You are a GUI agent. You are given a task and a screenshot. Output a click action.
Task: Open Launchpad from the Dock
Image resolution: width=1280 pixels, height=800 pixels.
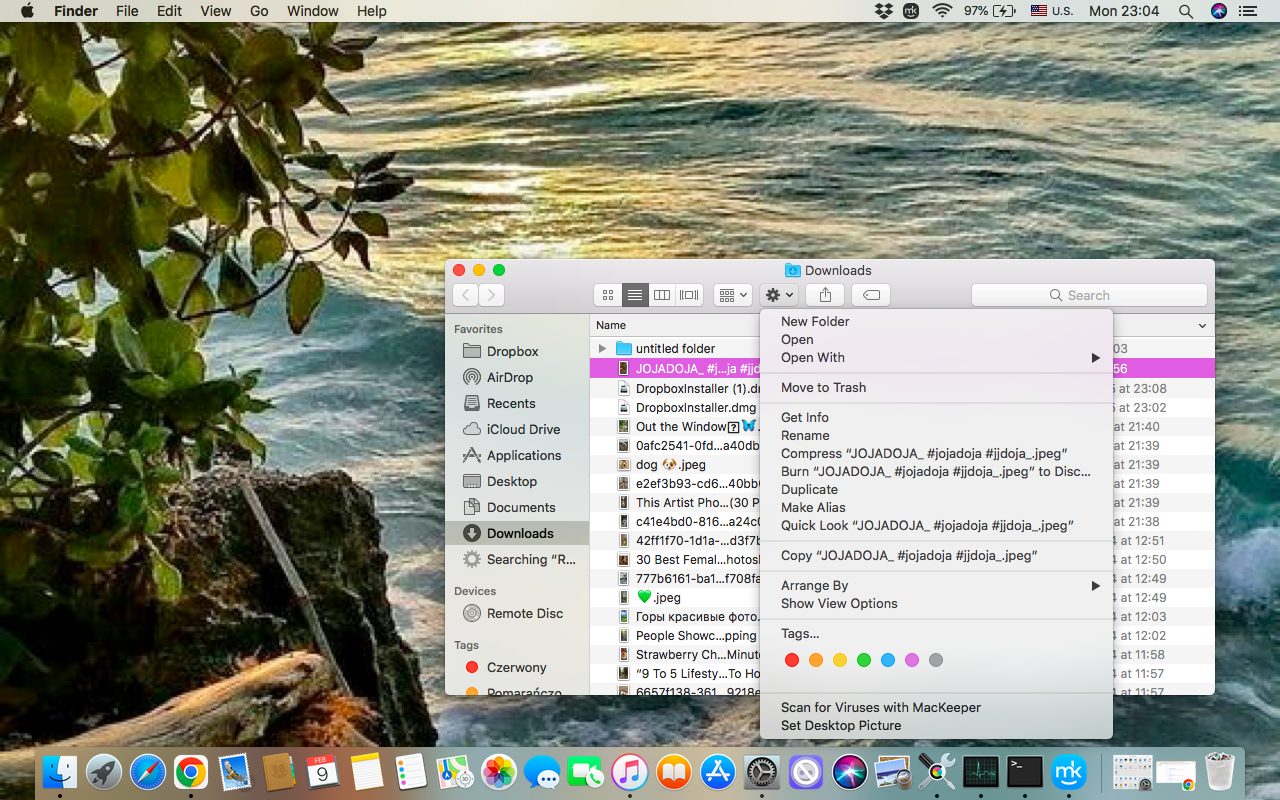pos(103,772)
